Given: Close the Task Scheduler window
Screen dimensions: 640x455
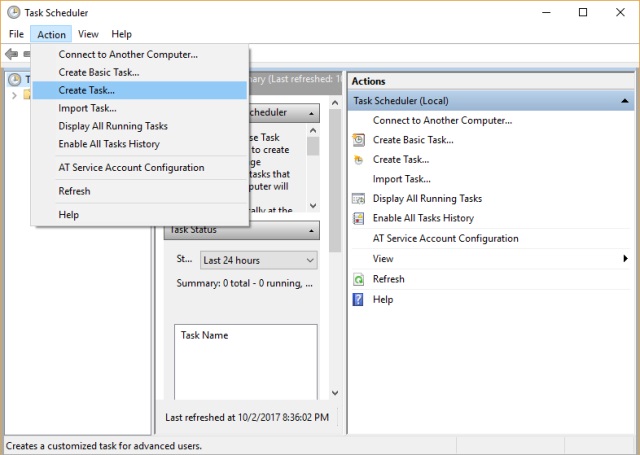Looking at the screenshot, I should tap(620, 13).
